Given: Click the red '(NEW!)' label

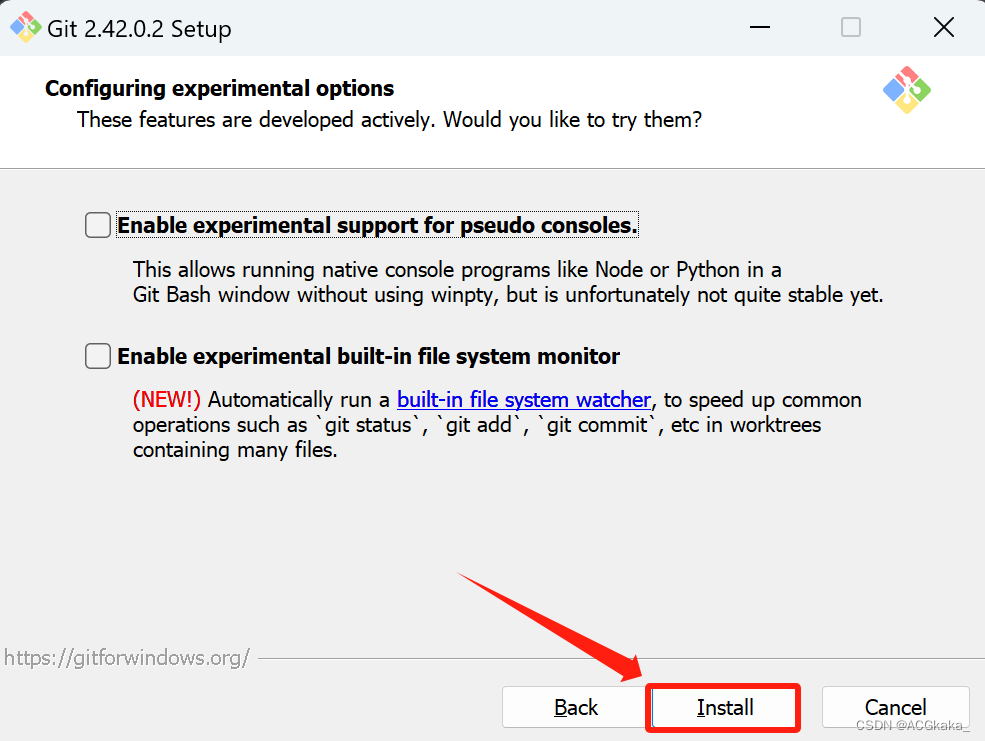Looking at the screenshot, I should point(167,400).
